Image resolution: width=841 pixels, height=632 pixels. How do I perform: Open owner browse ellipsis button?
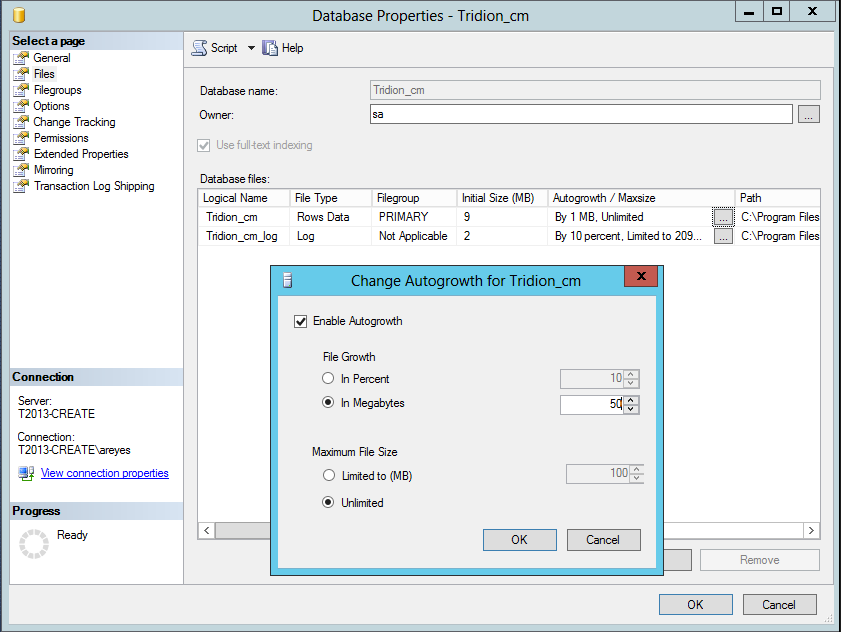pos(809,115)
